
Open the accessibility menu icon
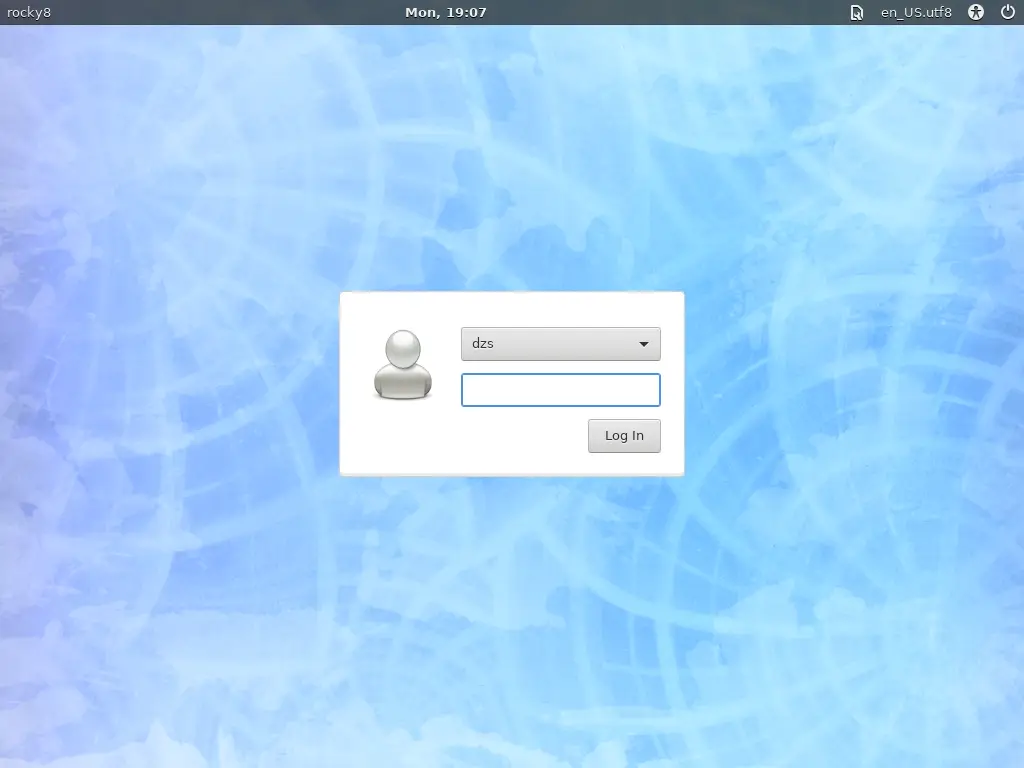coord(976,12)
